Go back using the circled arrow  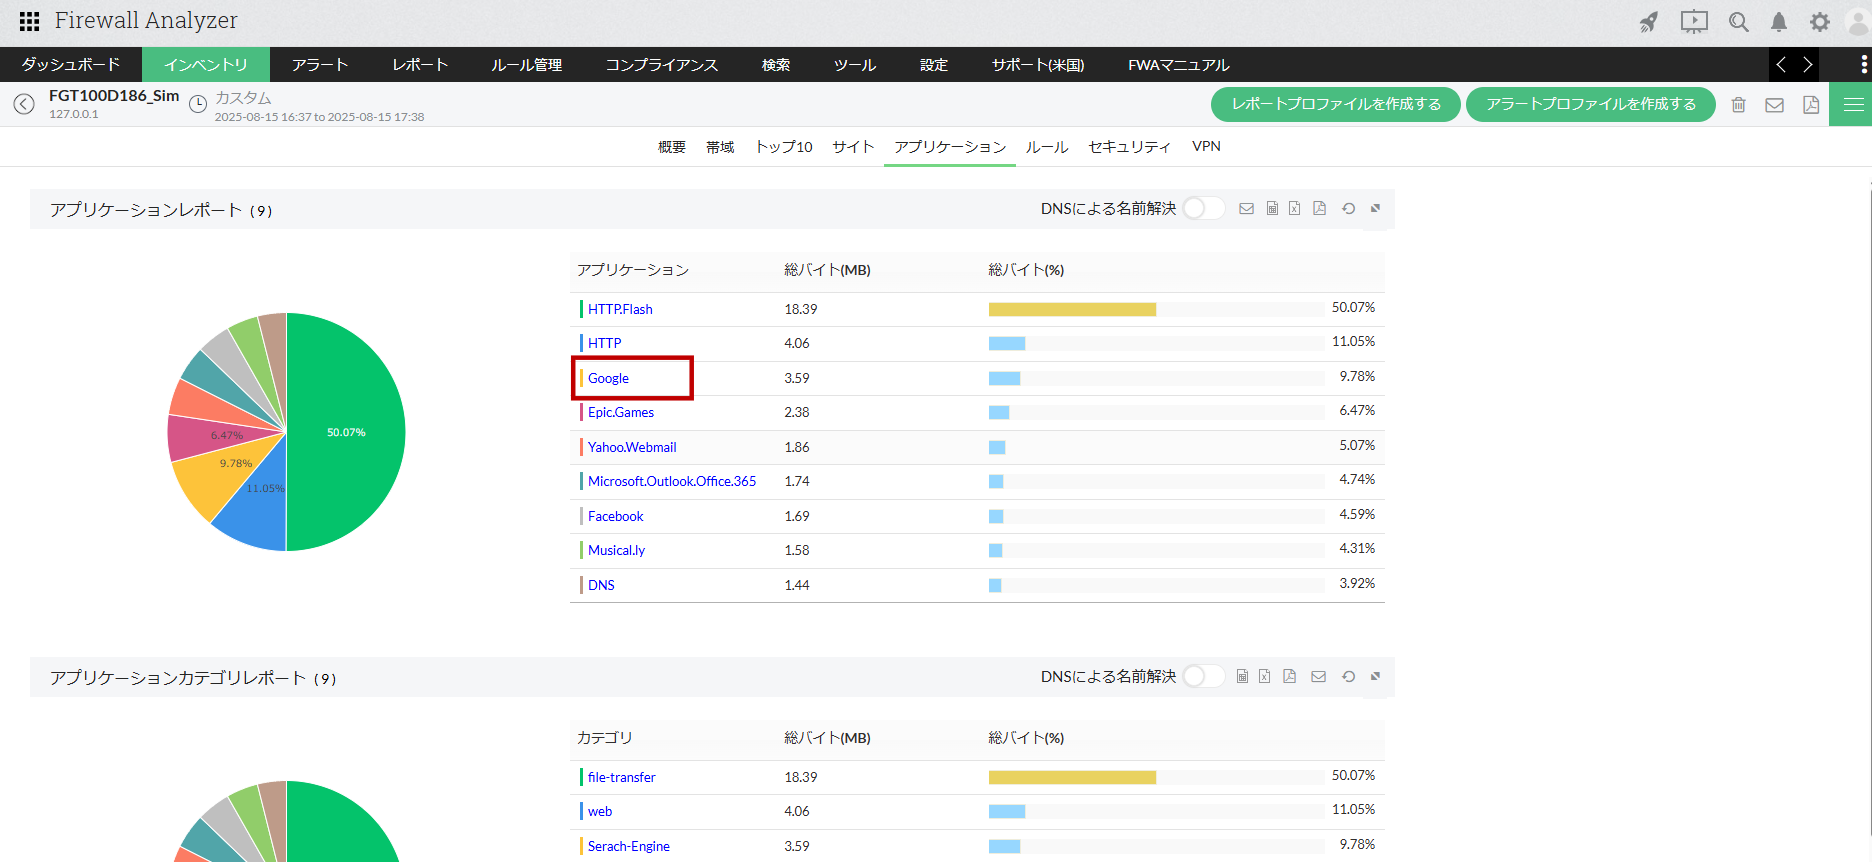[24, 104]
